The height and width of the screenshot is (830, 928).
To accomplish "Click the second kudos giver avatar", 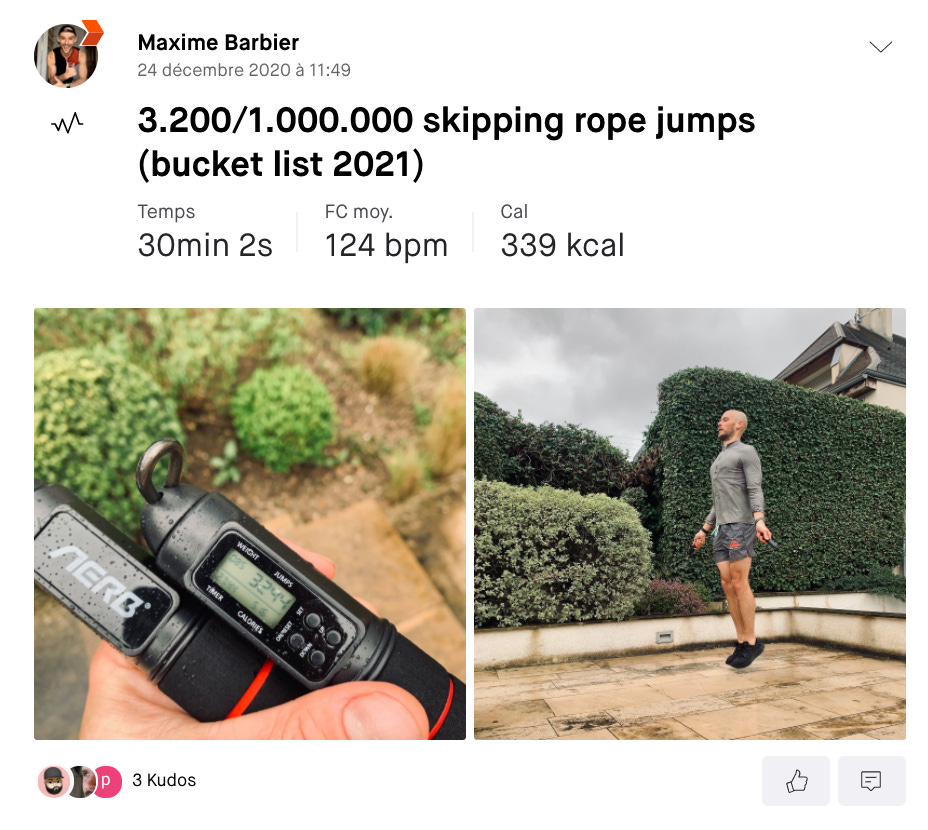I will 80,781.
